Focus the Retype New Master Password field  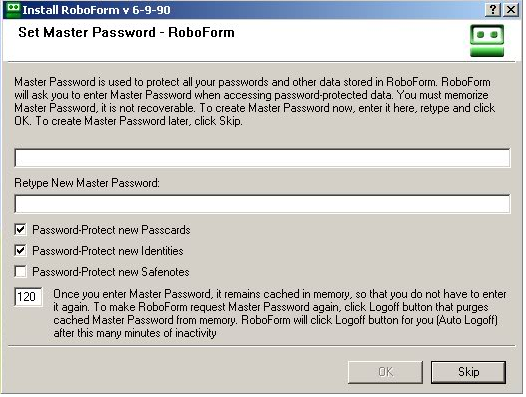click(262, 204)
